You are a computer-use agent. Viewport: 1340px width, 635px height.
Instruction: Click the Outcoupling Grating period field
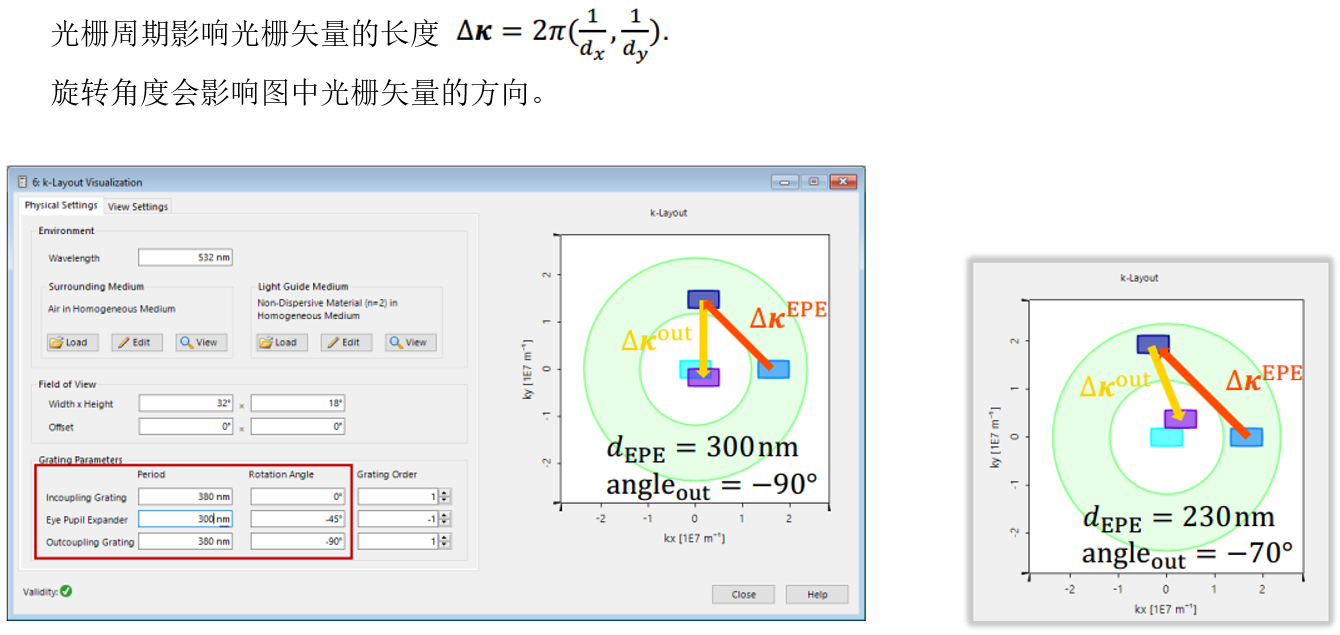[185, 542]
